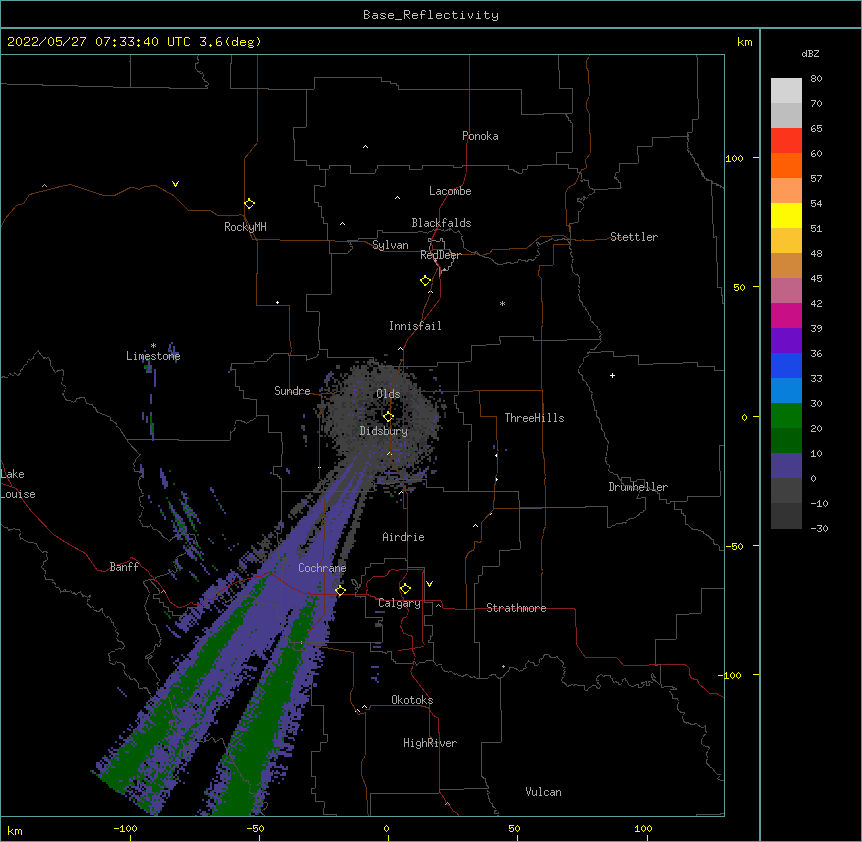862x842 pixels.
Task: Click the yellow diamond marker beside RockyMH
Action: pos(249,204)
